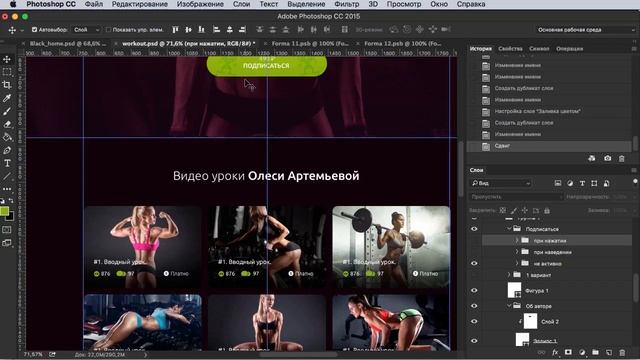The height and width of the screenshot is (360, 640).
Task: Add layer style fx button
Action: [555, 352]
